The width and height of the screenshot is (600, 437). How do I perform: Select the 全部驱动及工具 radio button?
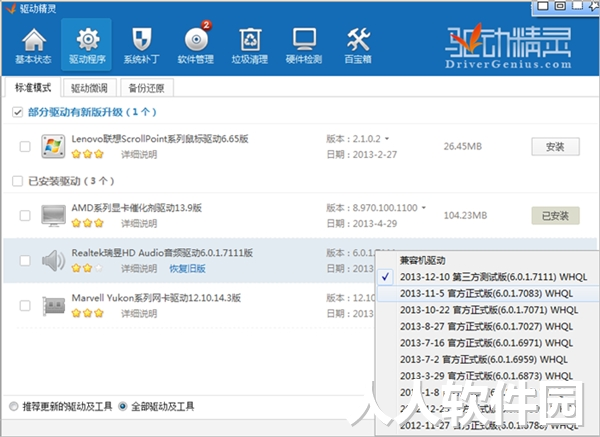pyautogui.click(x=122, y=406)
